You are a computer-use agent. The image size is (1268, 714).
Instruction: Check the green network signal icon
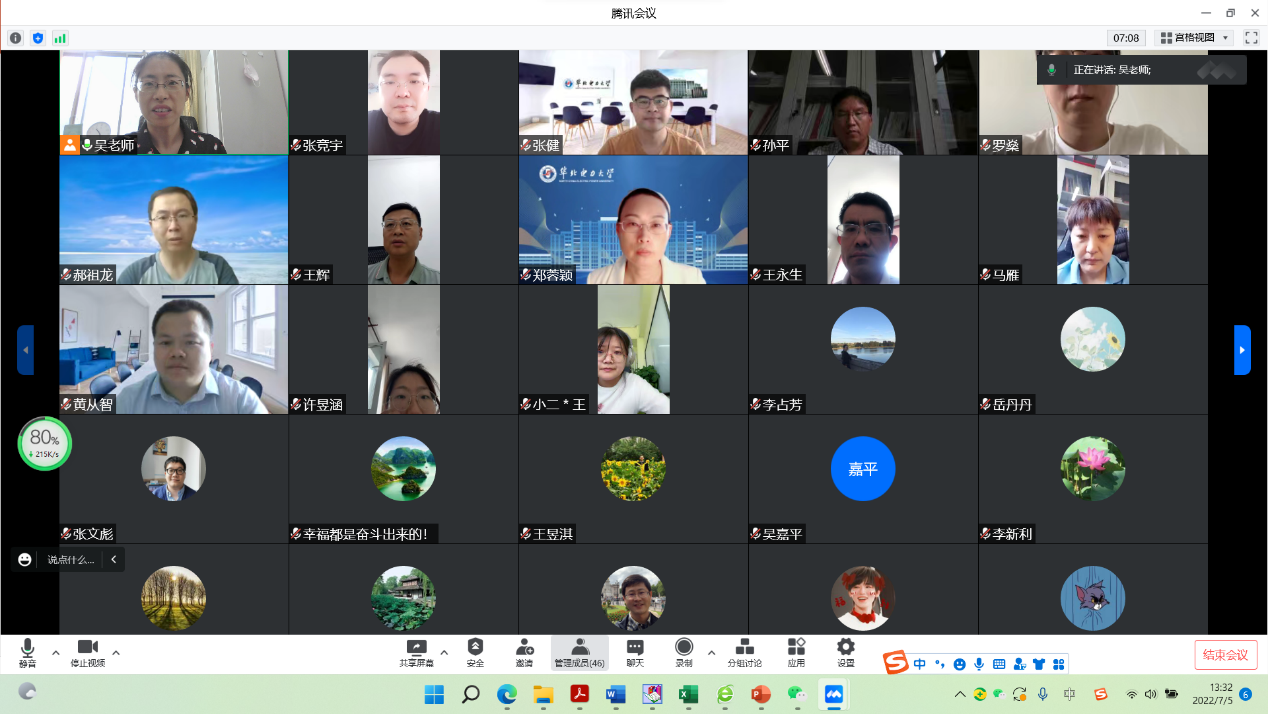60,38
